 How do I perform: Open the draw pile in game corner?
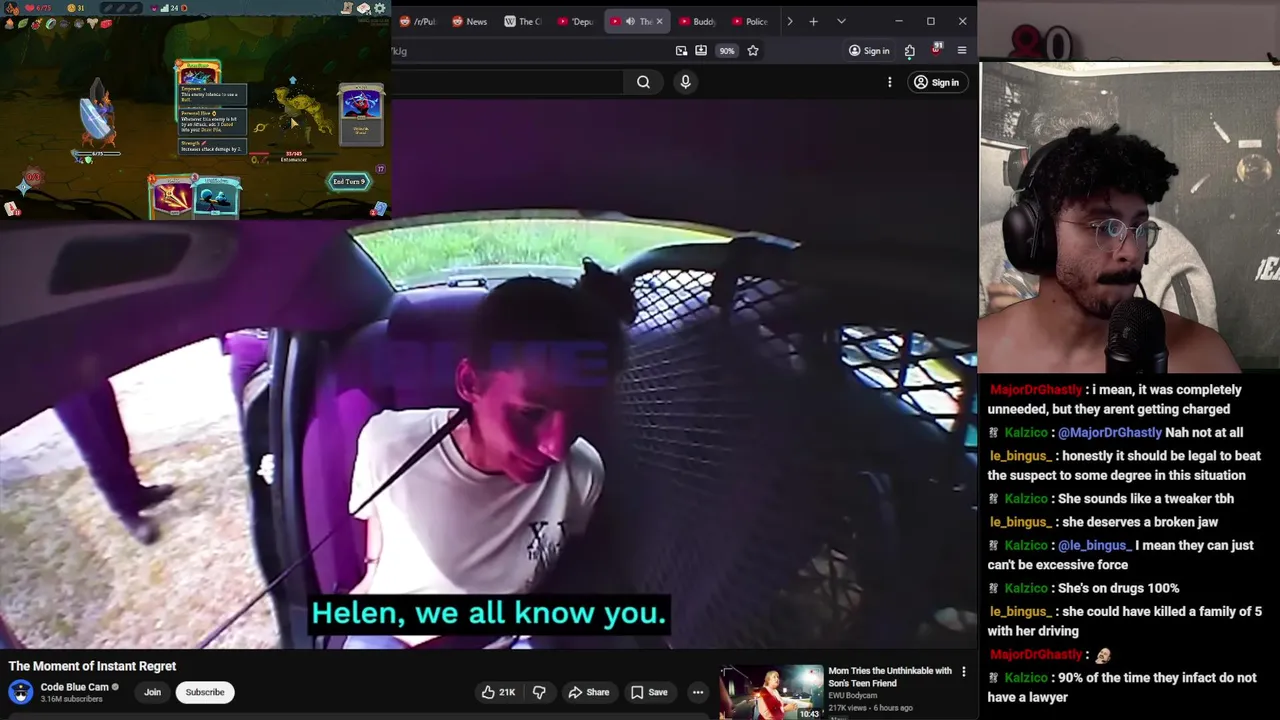[x=11, y=208]
